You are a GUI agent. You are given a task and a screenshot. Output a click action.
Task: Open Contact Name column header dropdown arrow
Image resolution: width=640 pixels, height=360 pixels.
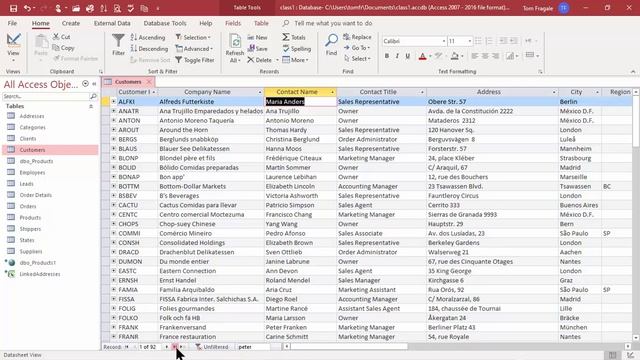(332, 92)
